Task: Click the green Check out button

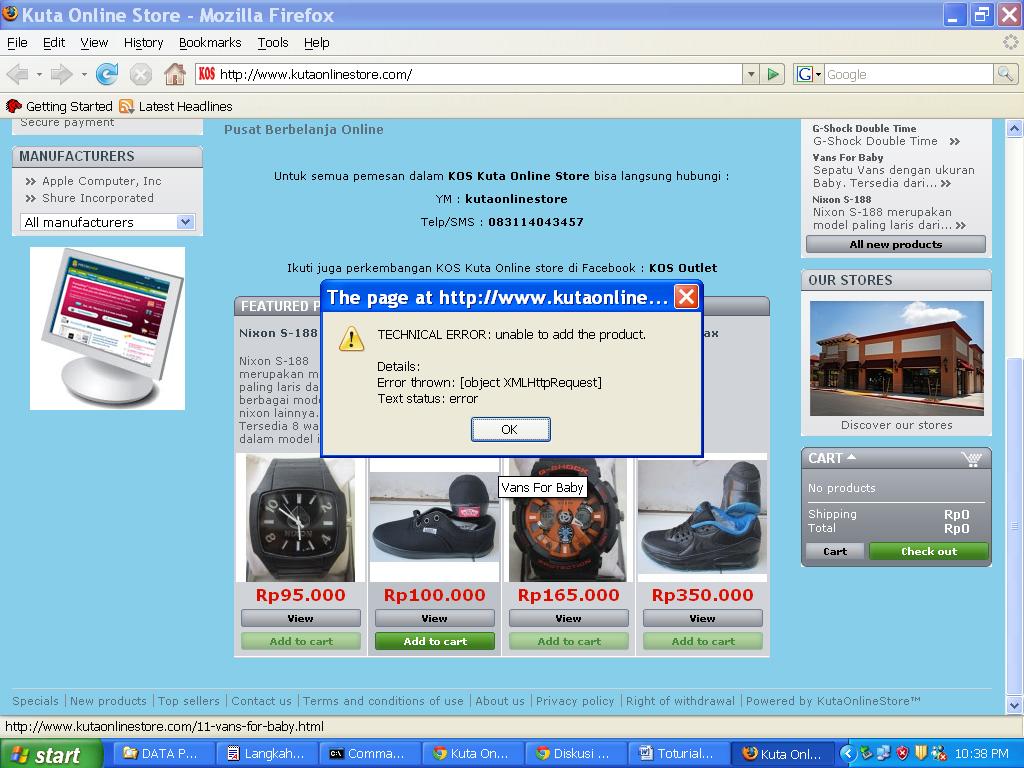Action: 929,551
